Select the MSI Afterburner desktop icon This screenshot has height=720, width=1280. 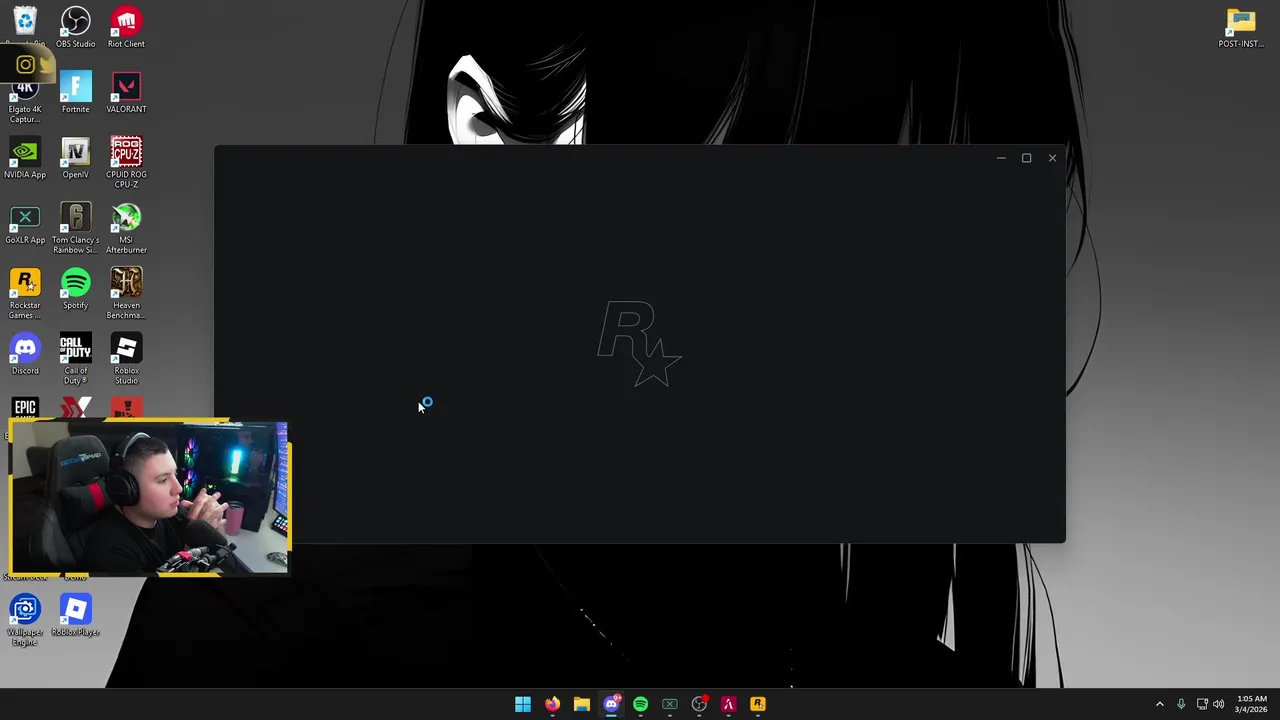(126, 228)
